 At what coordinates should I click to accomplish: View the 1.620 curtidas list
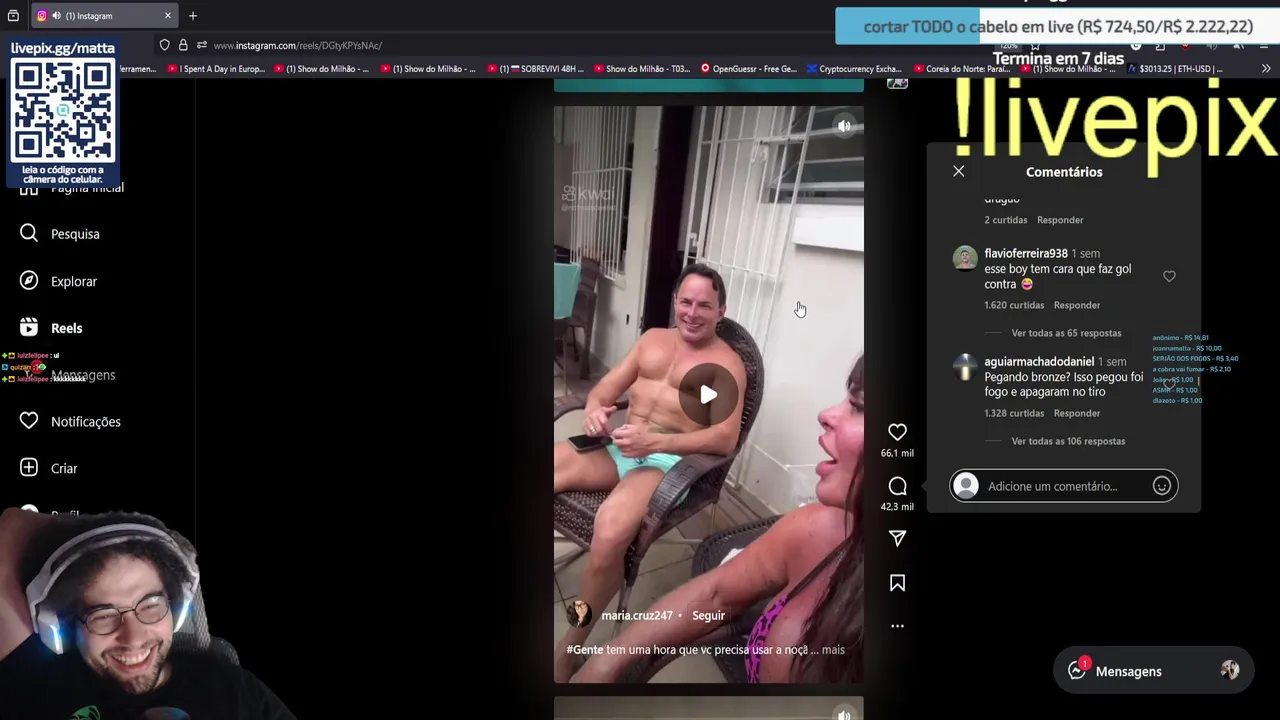(1014, 305)
